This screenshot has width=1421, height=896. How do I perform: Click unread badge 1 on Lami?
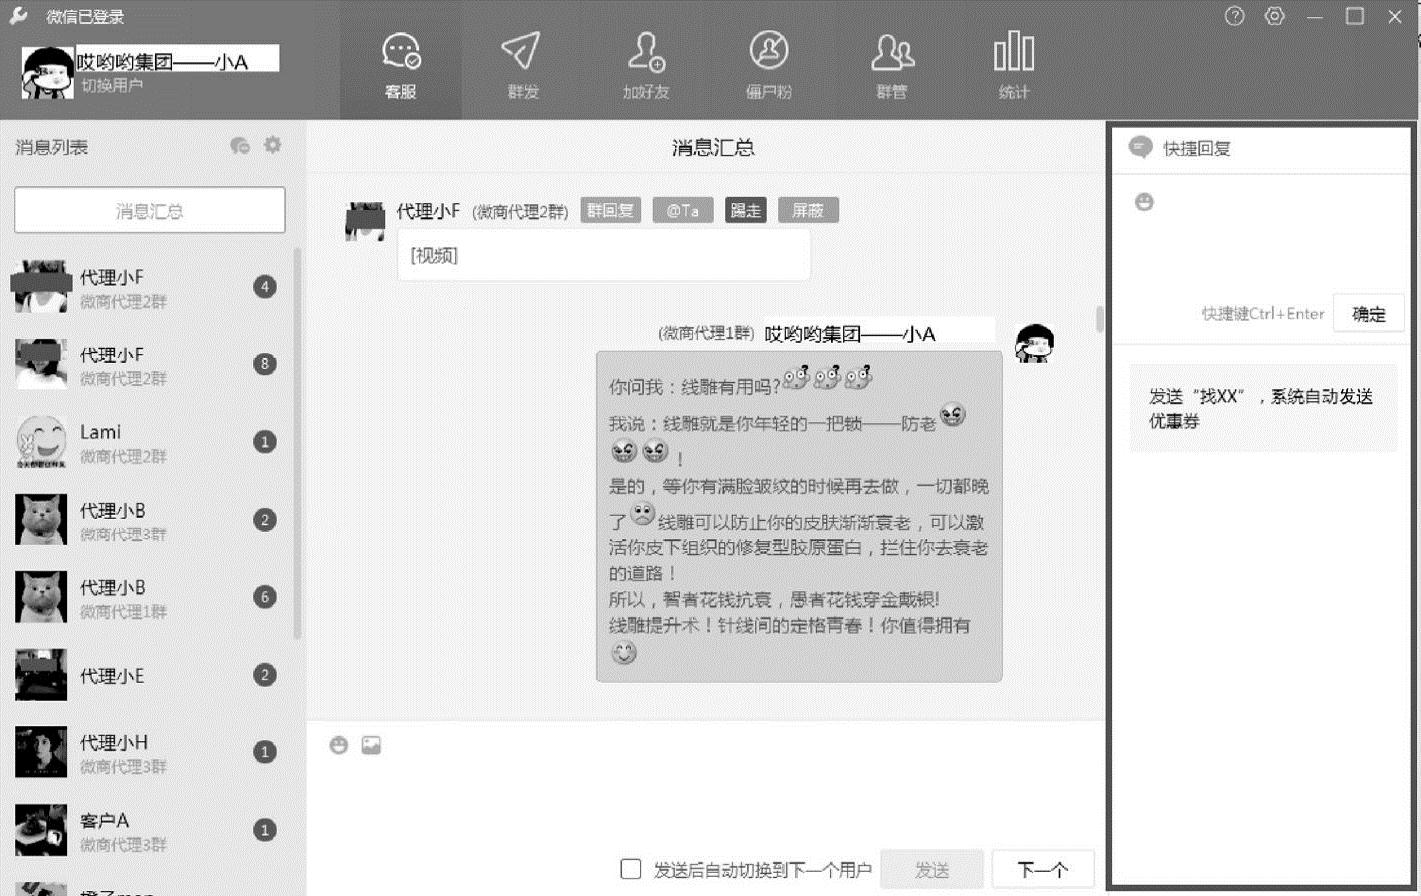coord(265,442)
